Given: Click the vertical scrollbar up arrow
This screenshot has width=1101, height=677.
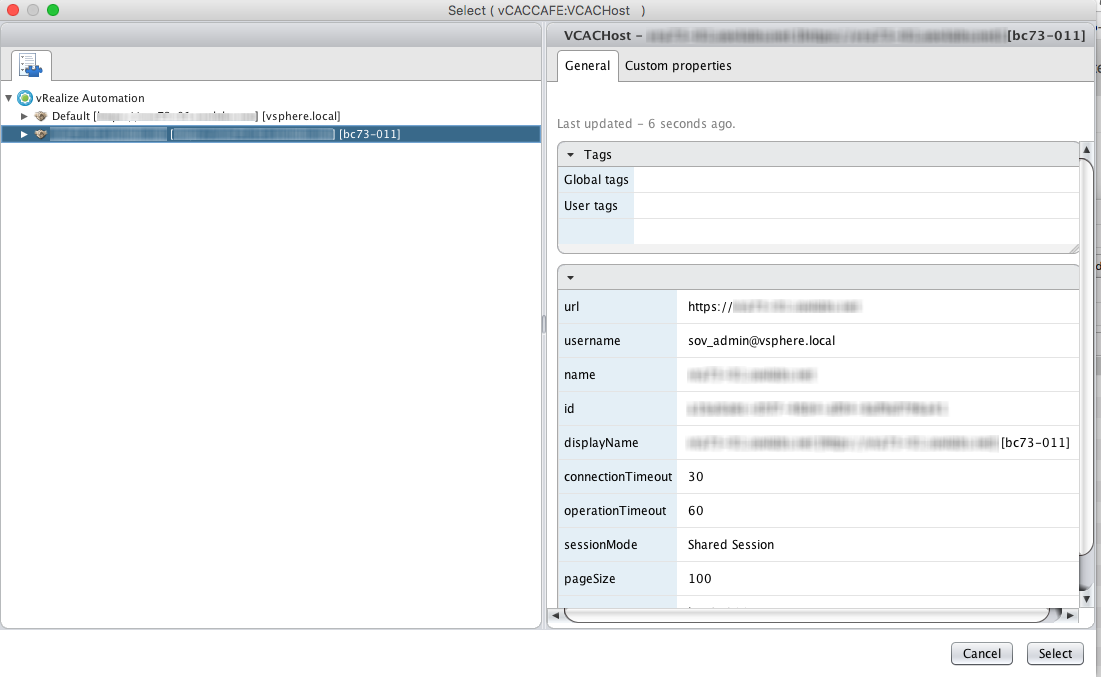Looking at the screenshot, I should pos(1086,150).
